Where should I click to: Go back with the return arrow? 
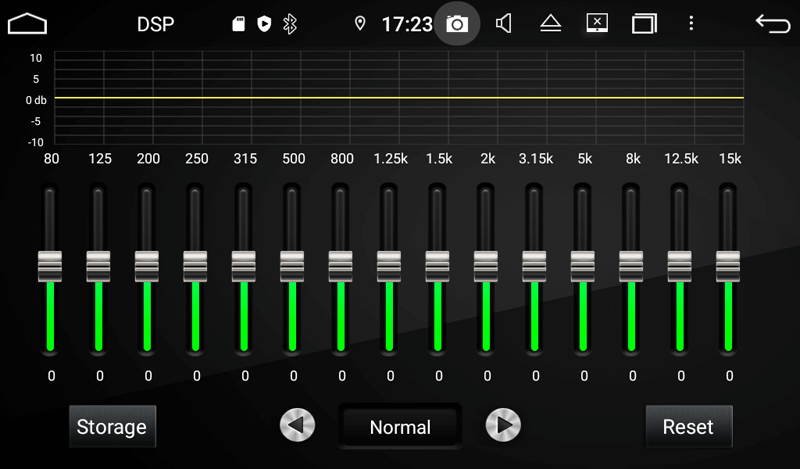[772, 23]
